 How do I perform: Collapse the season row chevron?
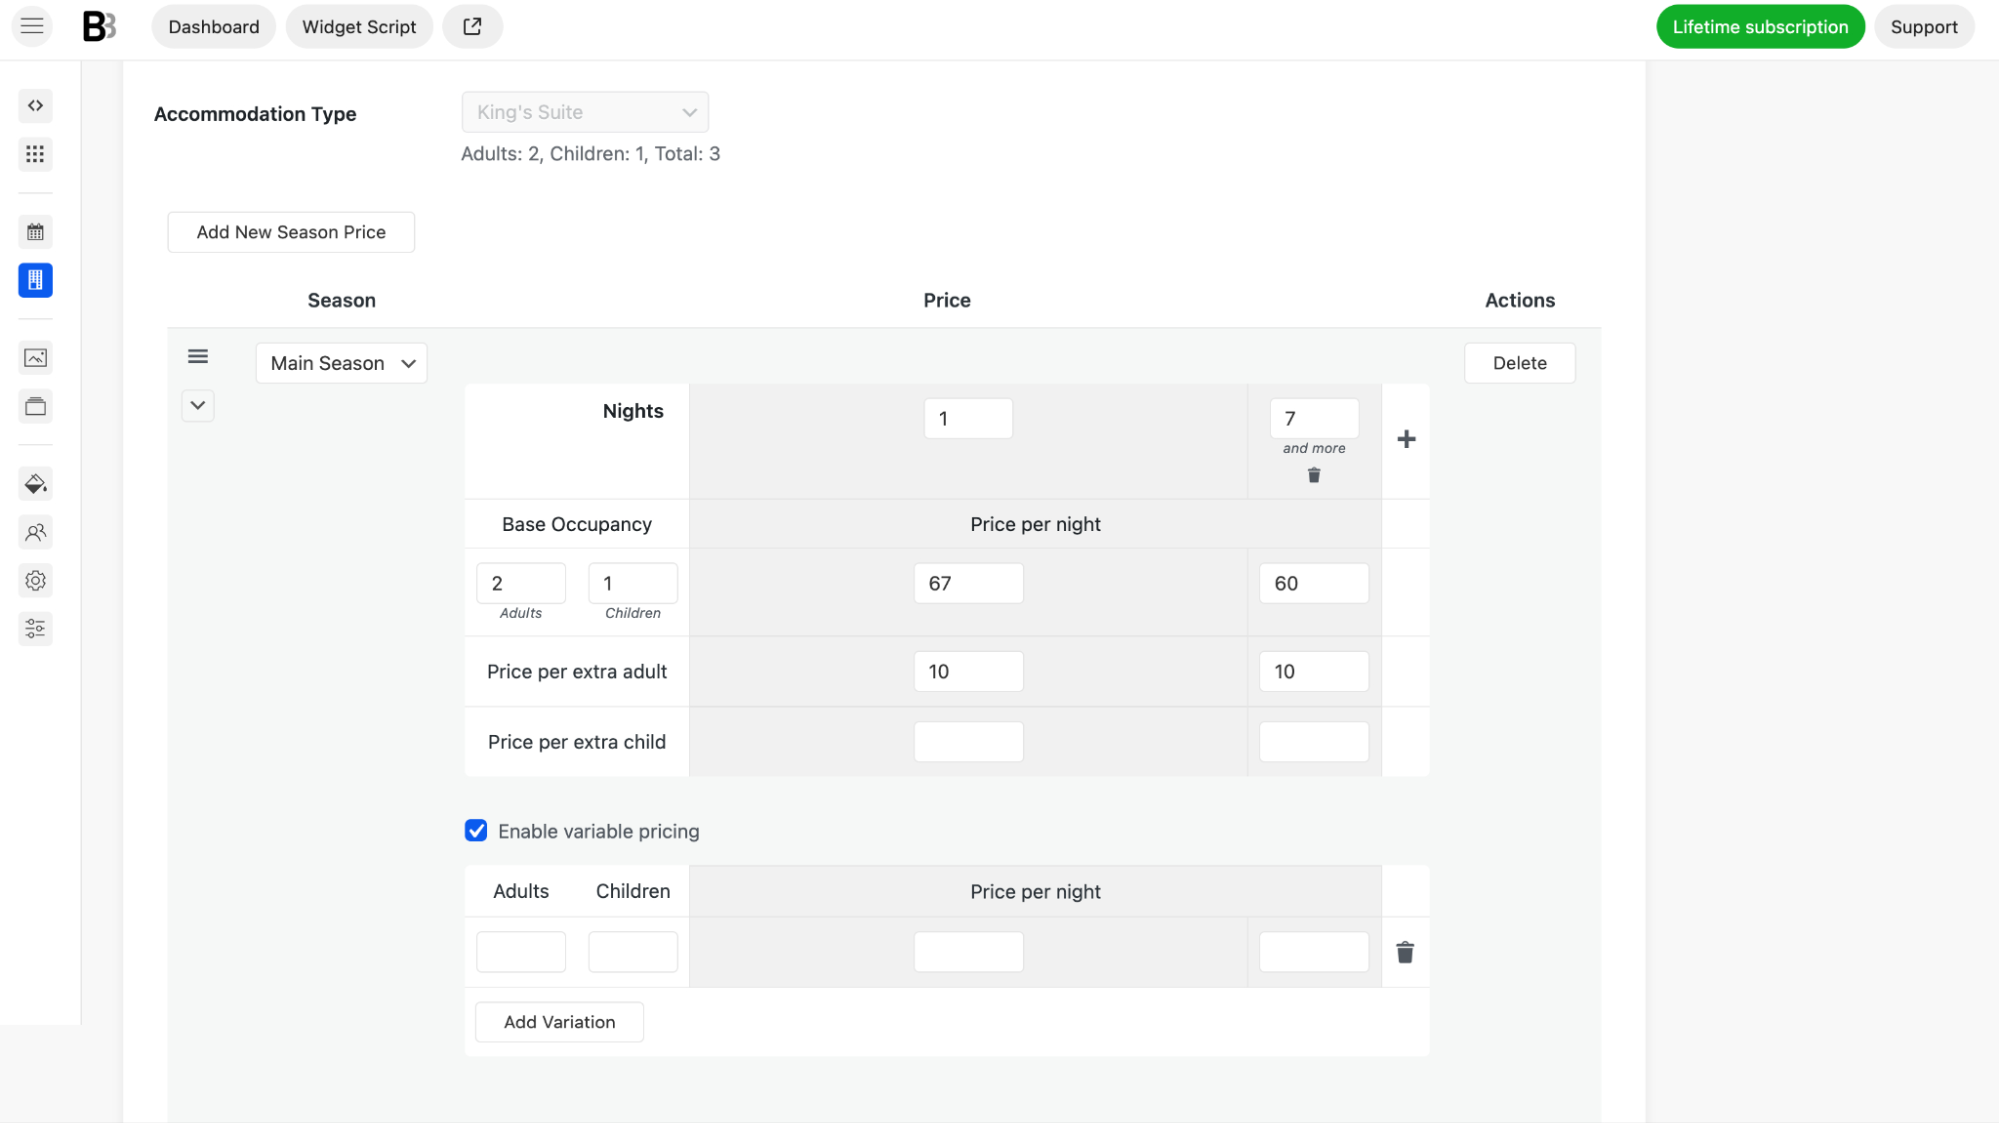click(x=198, y=406)
